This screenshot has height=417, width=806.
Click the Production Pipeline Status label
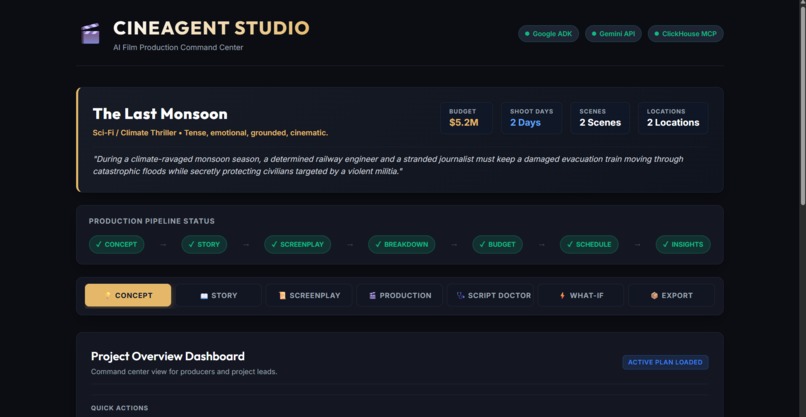(152, 222)
